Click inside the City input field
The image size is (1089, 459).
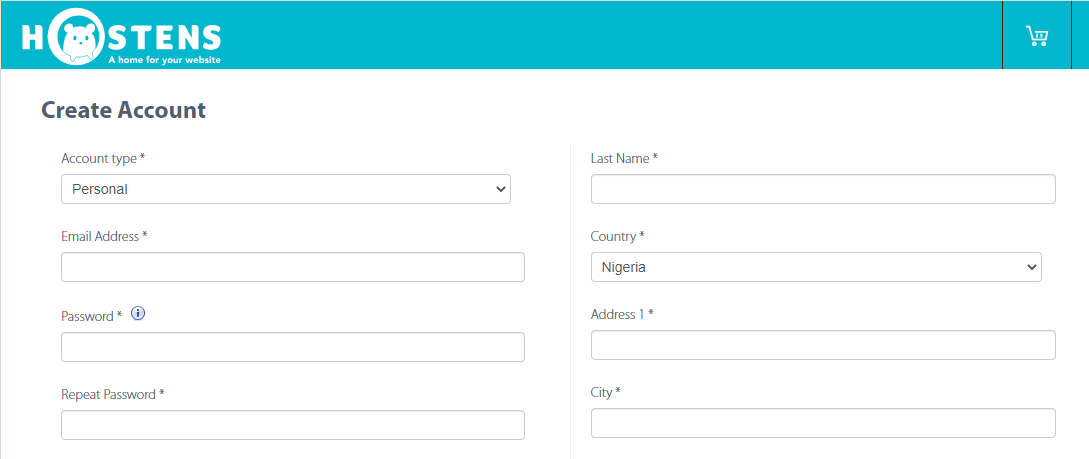click(x=822, y=423)
